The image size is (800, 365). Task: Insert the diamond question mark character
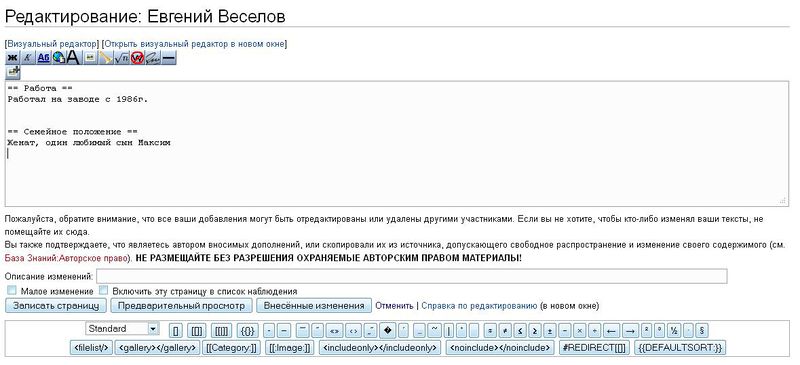click(388, 331)
